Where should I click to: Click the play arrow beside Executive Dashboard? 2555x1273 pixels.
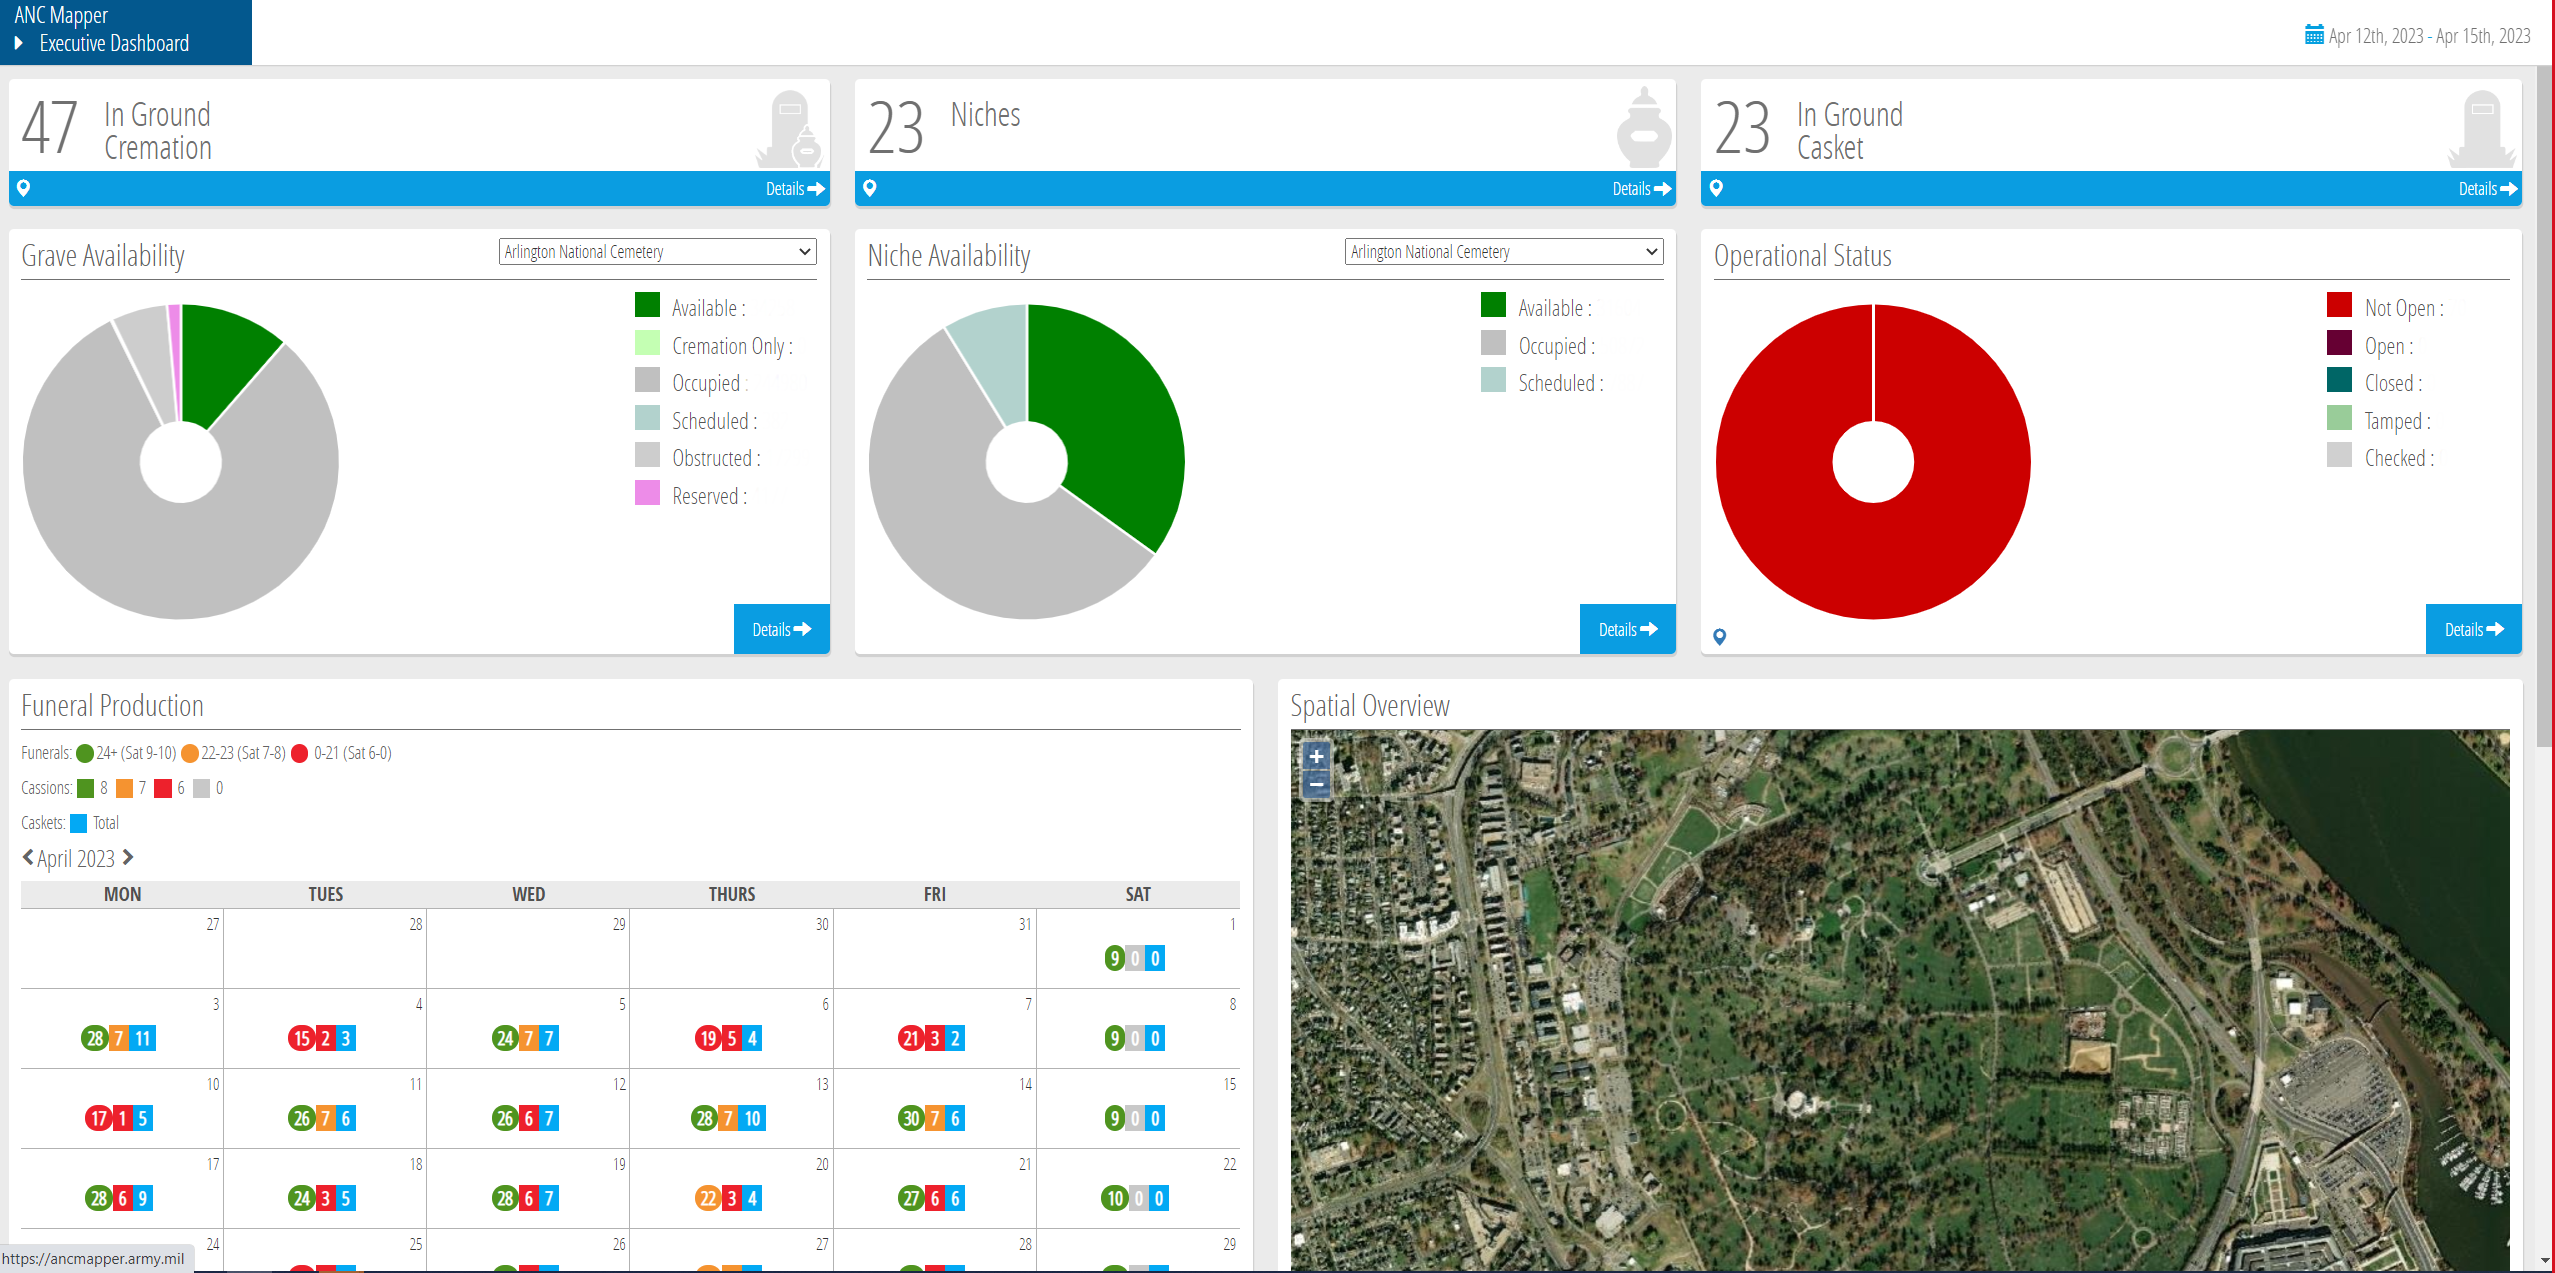[x=19, y=43]
